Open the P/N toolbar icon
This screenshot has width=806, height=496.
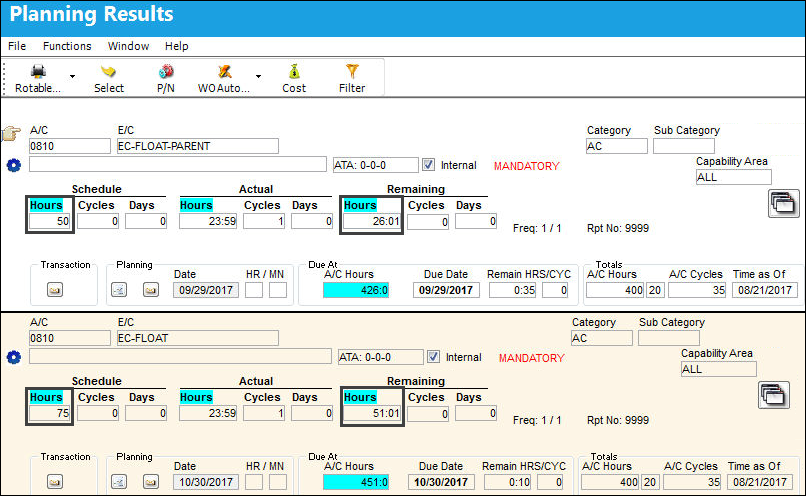pos(166,71)
